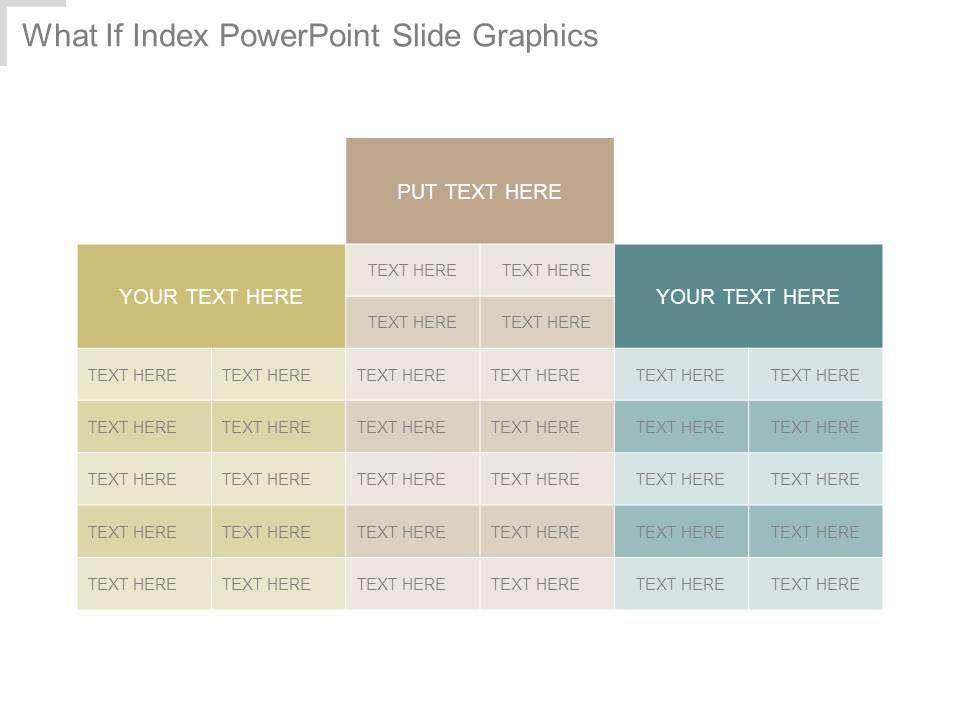This screenshot has height=720, width=960.
Task: Select the olive "YOUR TEXT HERE" header block
Action: coord(211,296)
